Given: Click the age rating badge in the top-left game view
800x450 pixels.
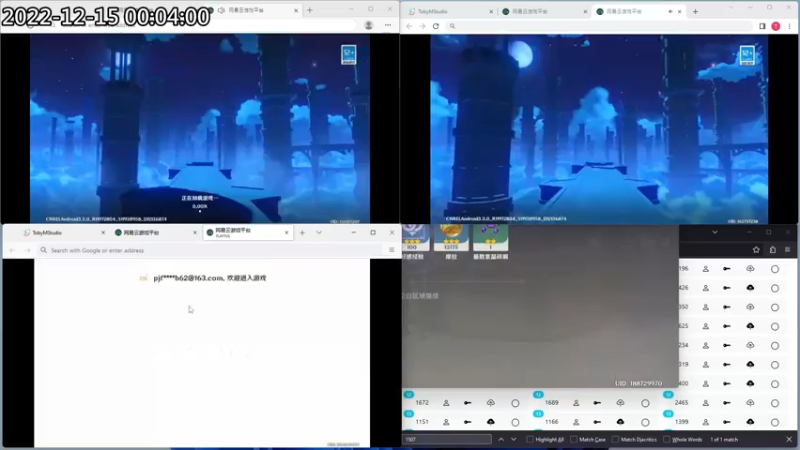Looking at the screenshot, I should [349, 55].
